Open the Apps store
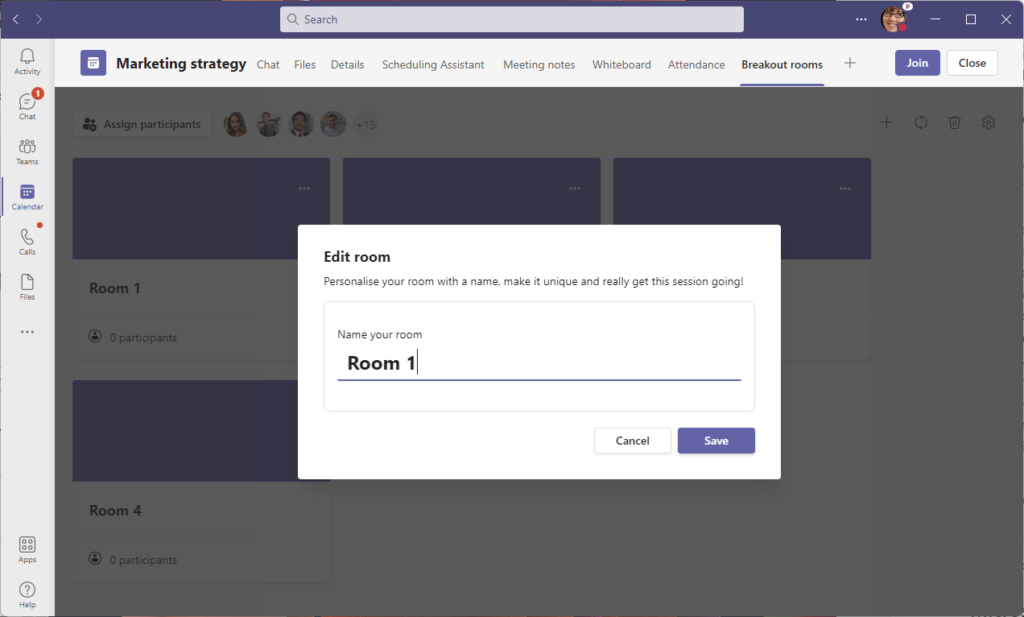Image resolution: width=1024 pixels, height=617 pixels. point(27,550)
